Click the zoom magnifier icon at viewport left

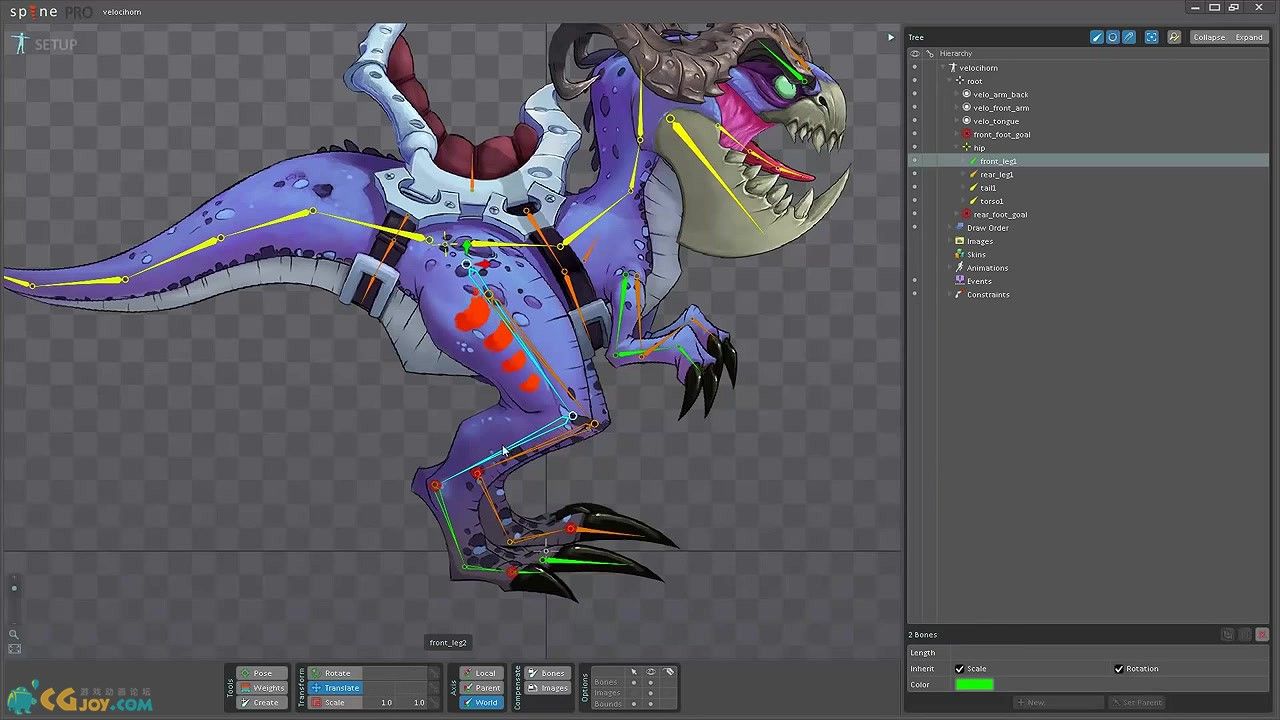coord(14,634)
